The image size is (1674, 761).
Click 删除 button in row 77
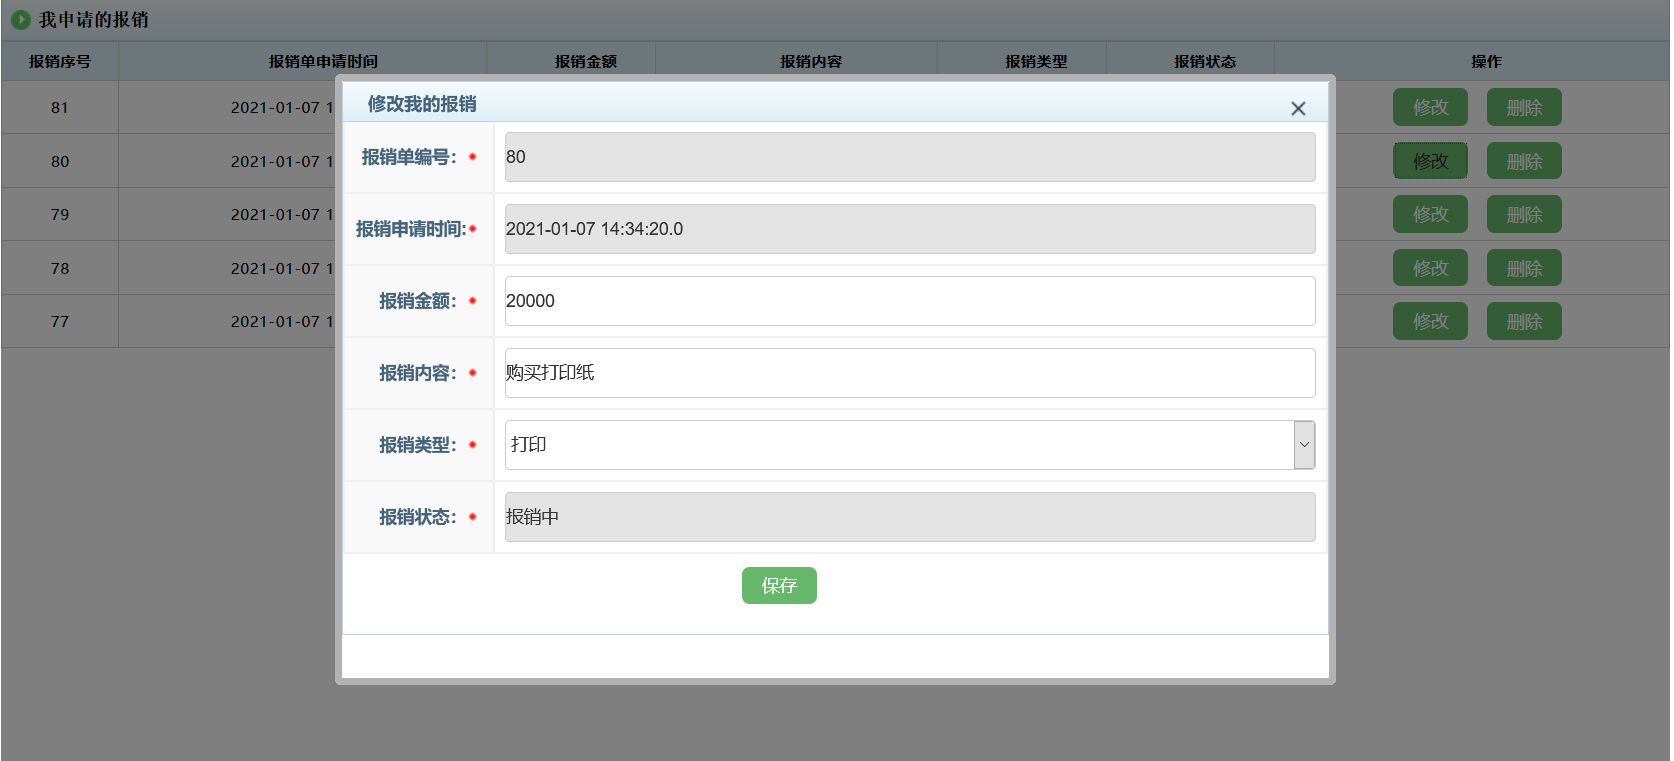click(x=1524, y=321)
